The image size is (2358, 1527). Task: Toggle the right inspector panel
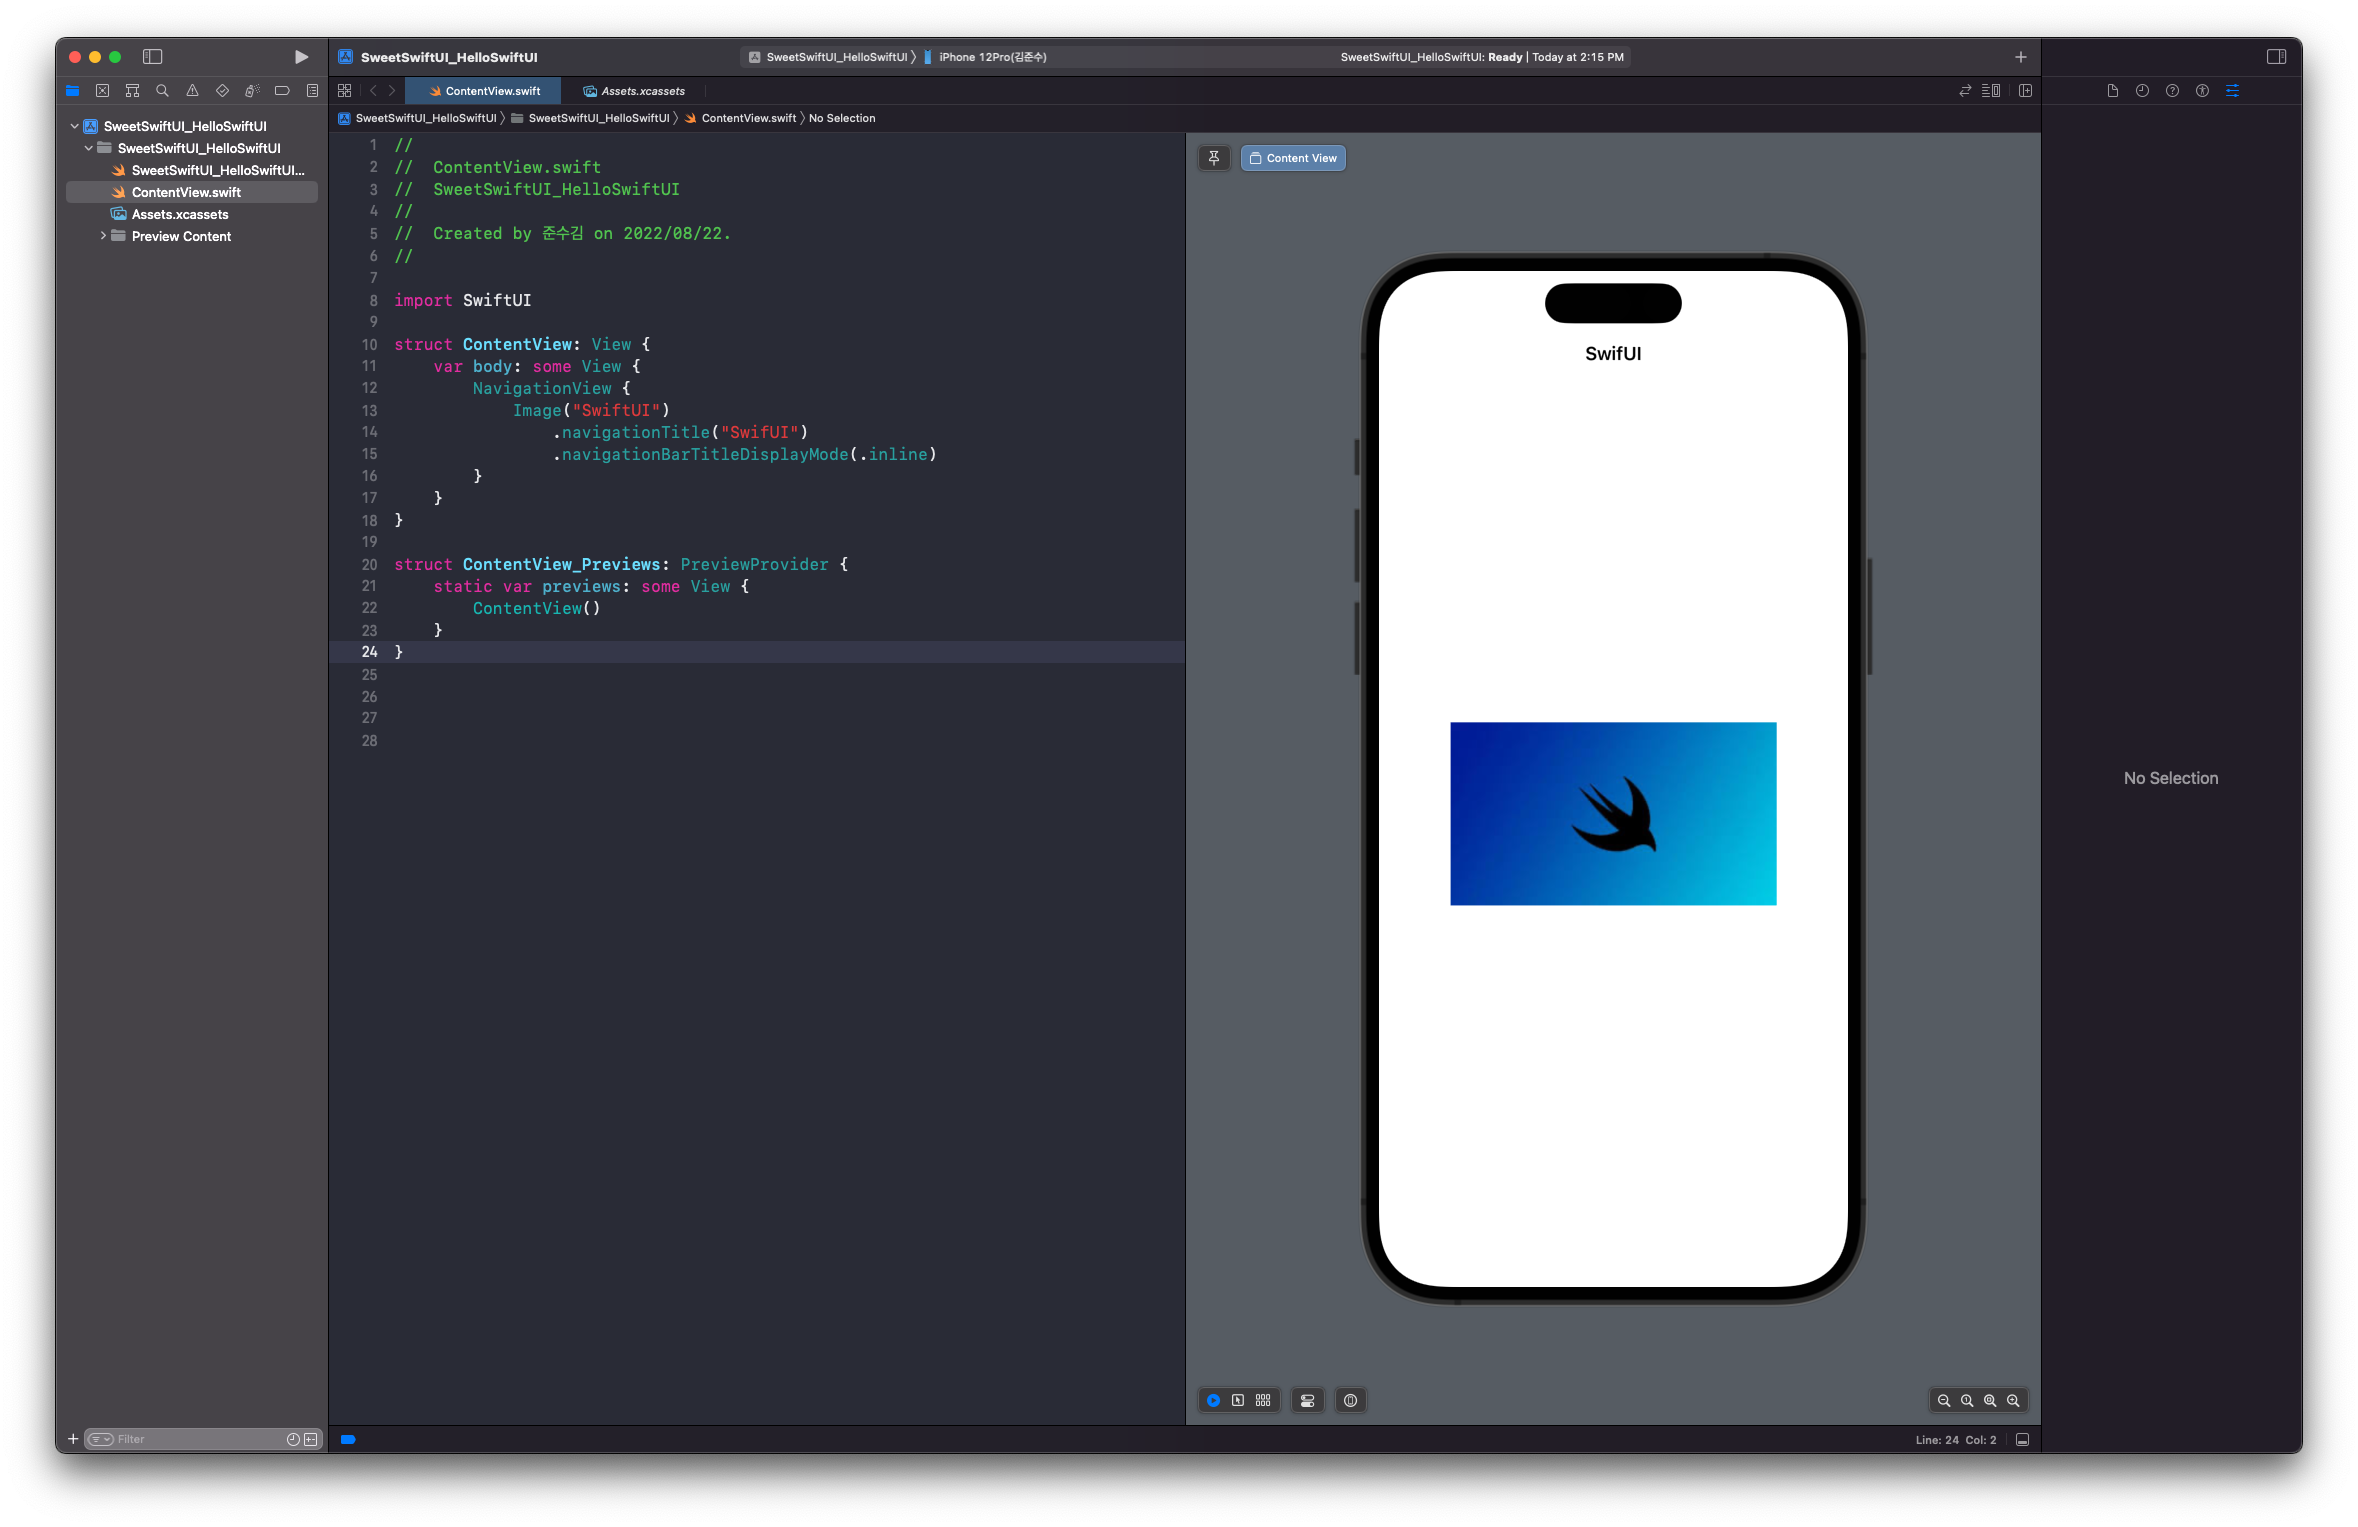[x=2276, y=57]
